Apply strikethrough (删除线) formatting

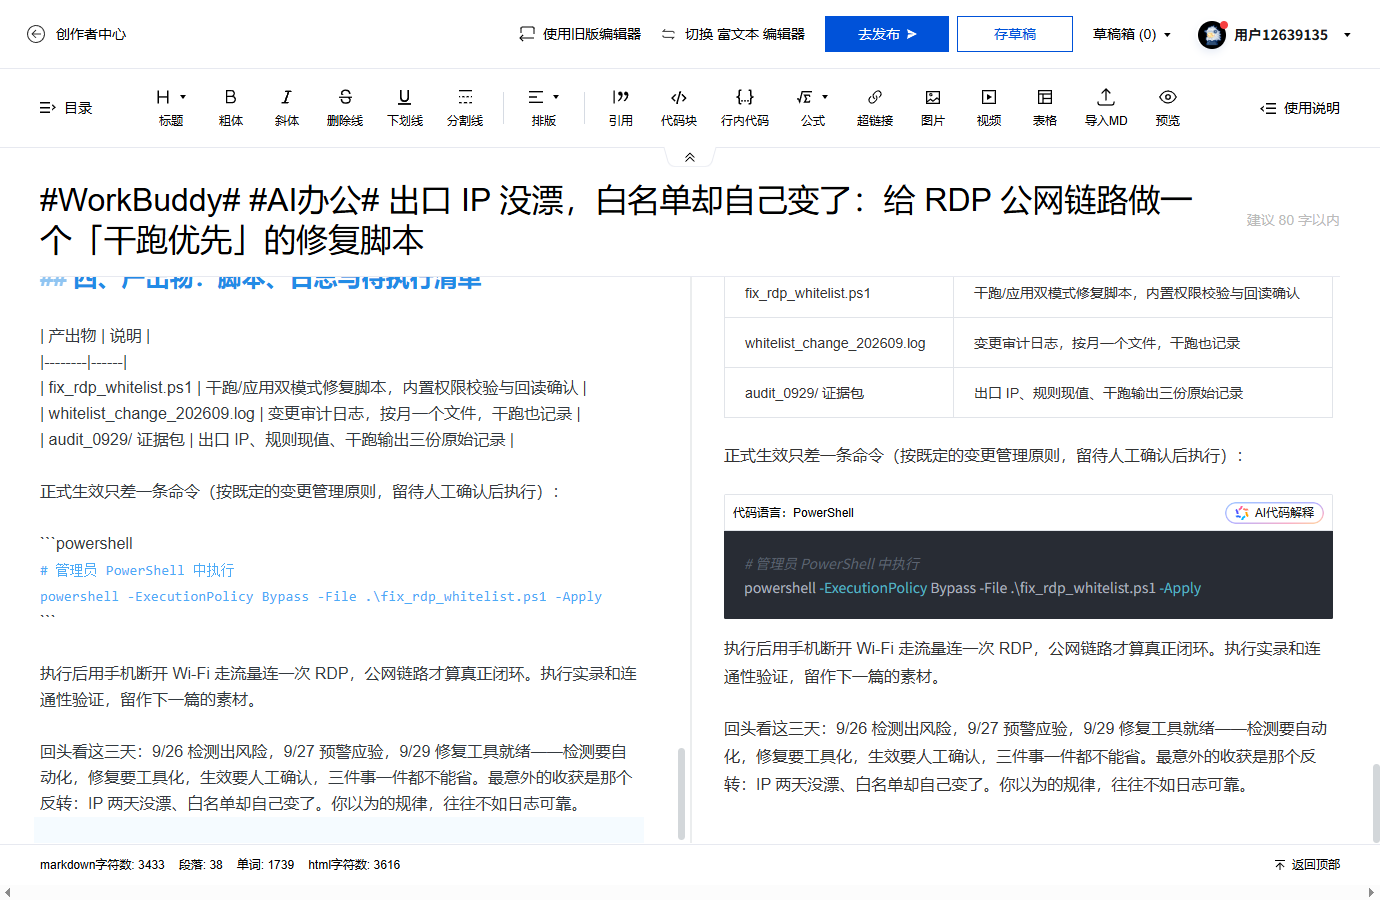coord(345,108)
